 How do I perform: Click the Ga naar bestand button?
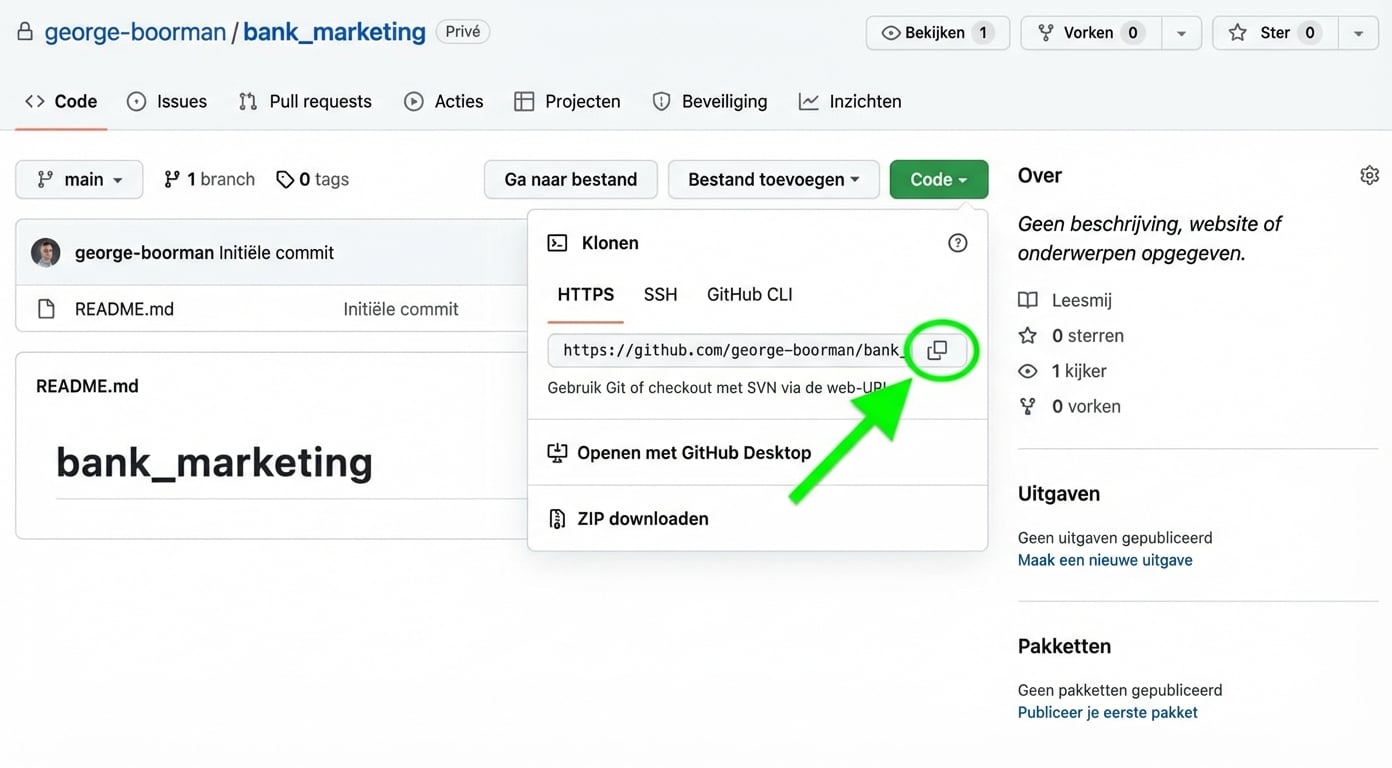tap(570, 179)
